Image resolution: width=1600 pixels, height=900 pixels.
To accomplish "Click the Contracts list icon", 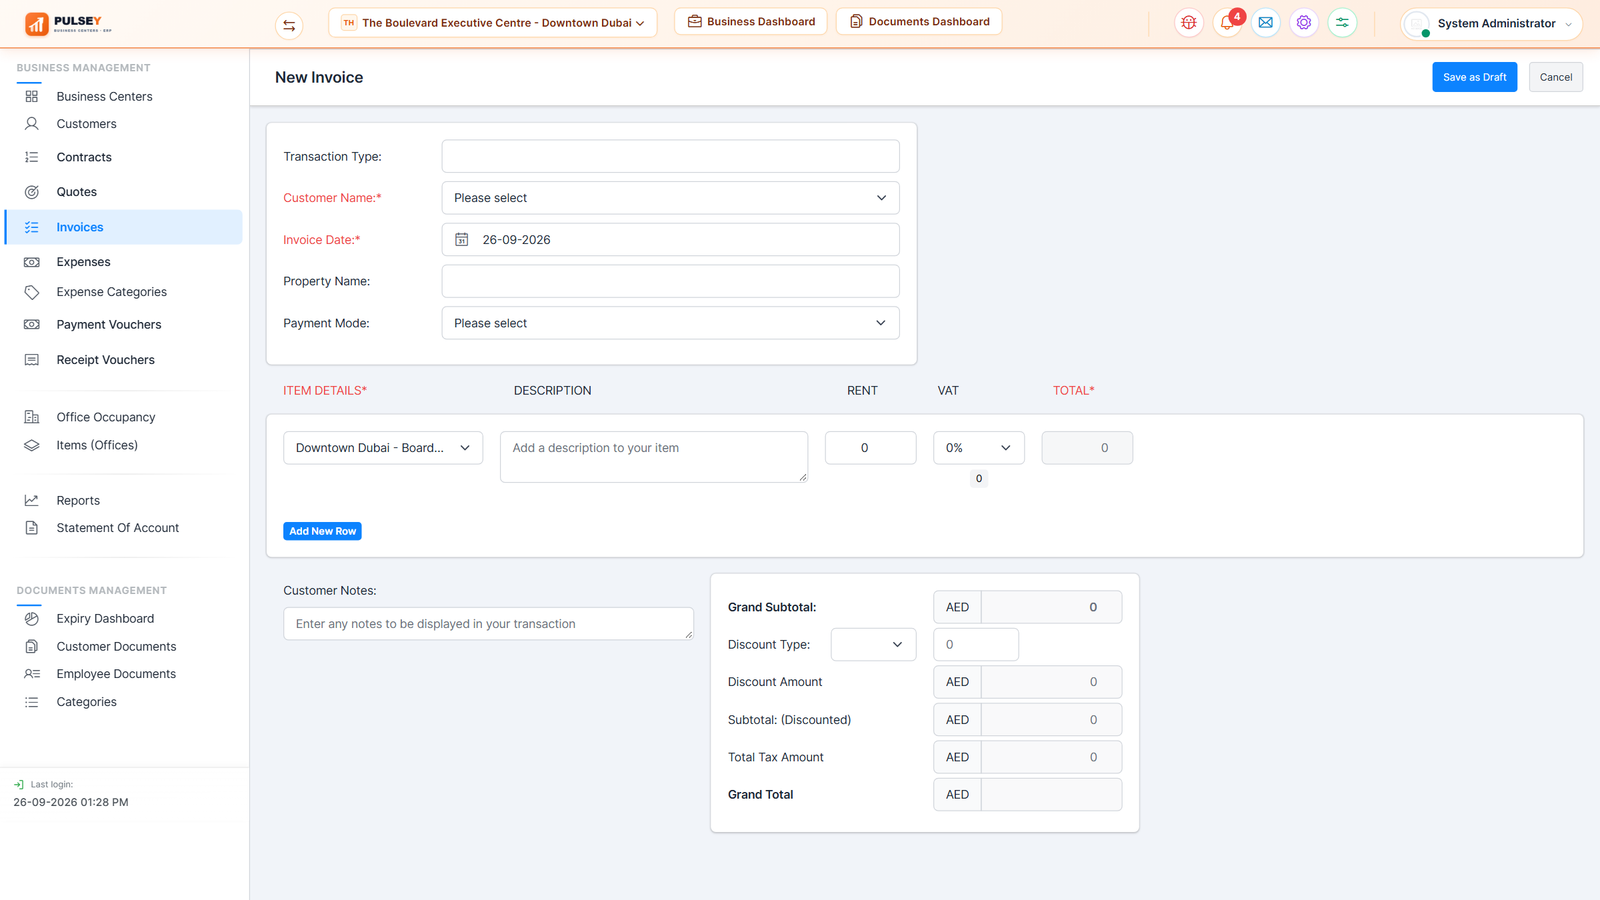I will (32, 157).
